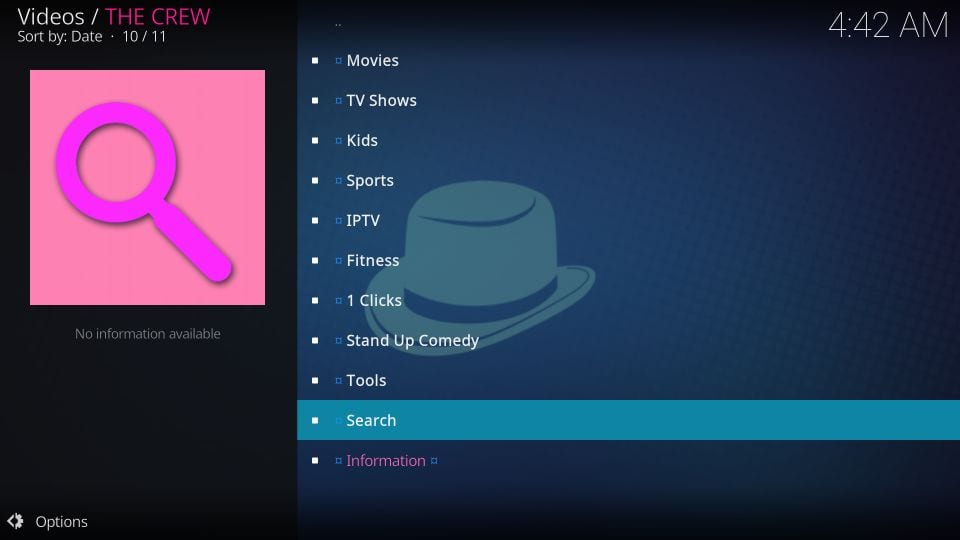
Task: Activate the highlighted Search item
Action: 628,420
